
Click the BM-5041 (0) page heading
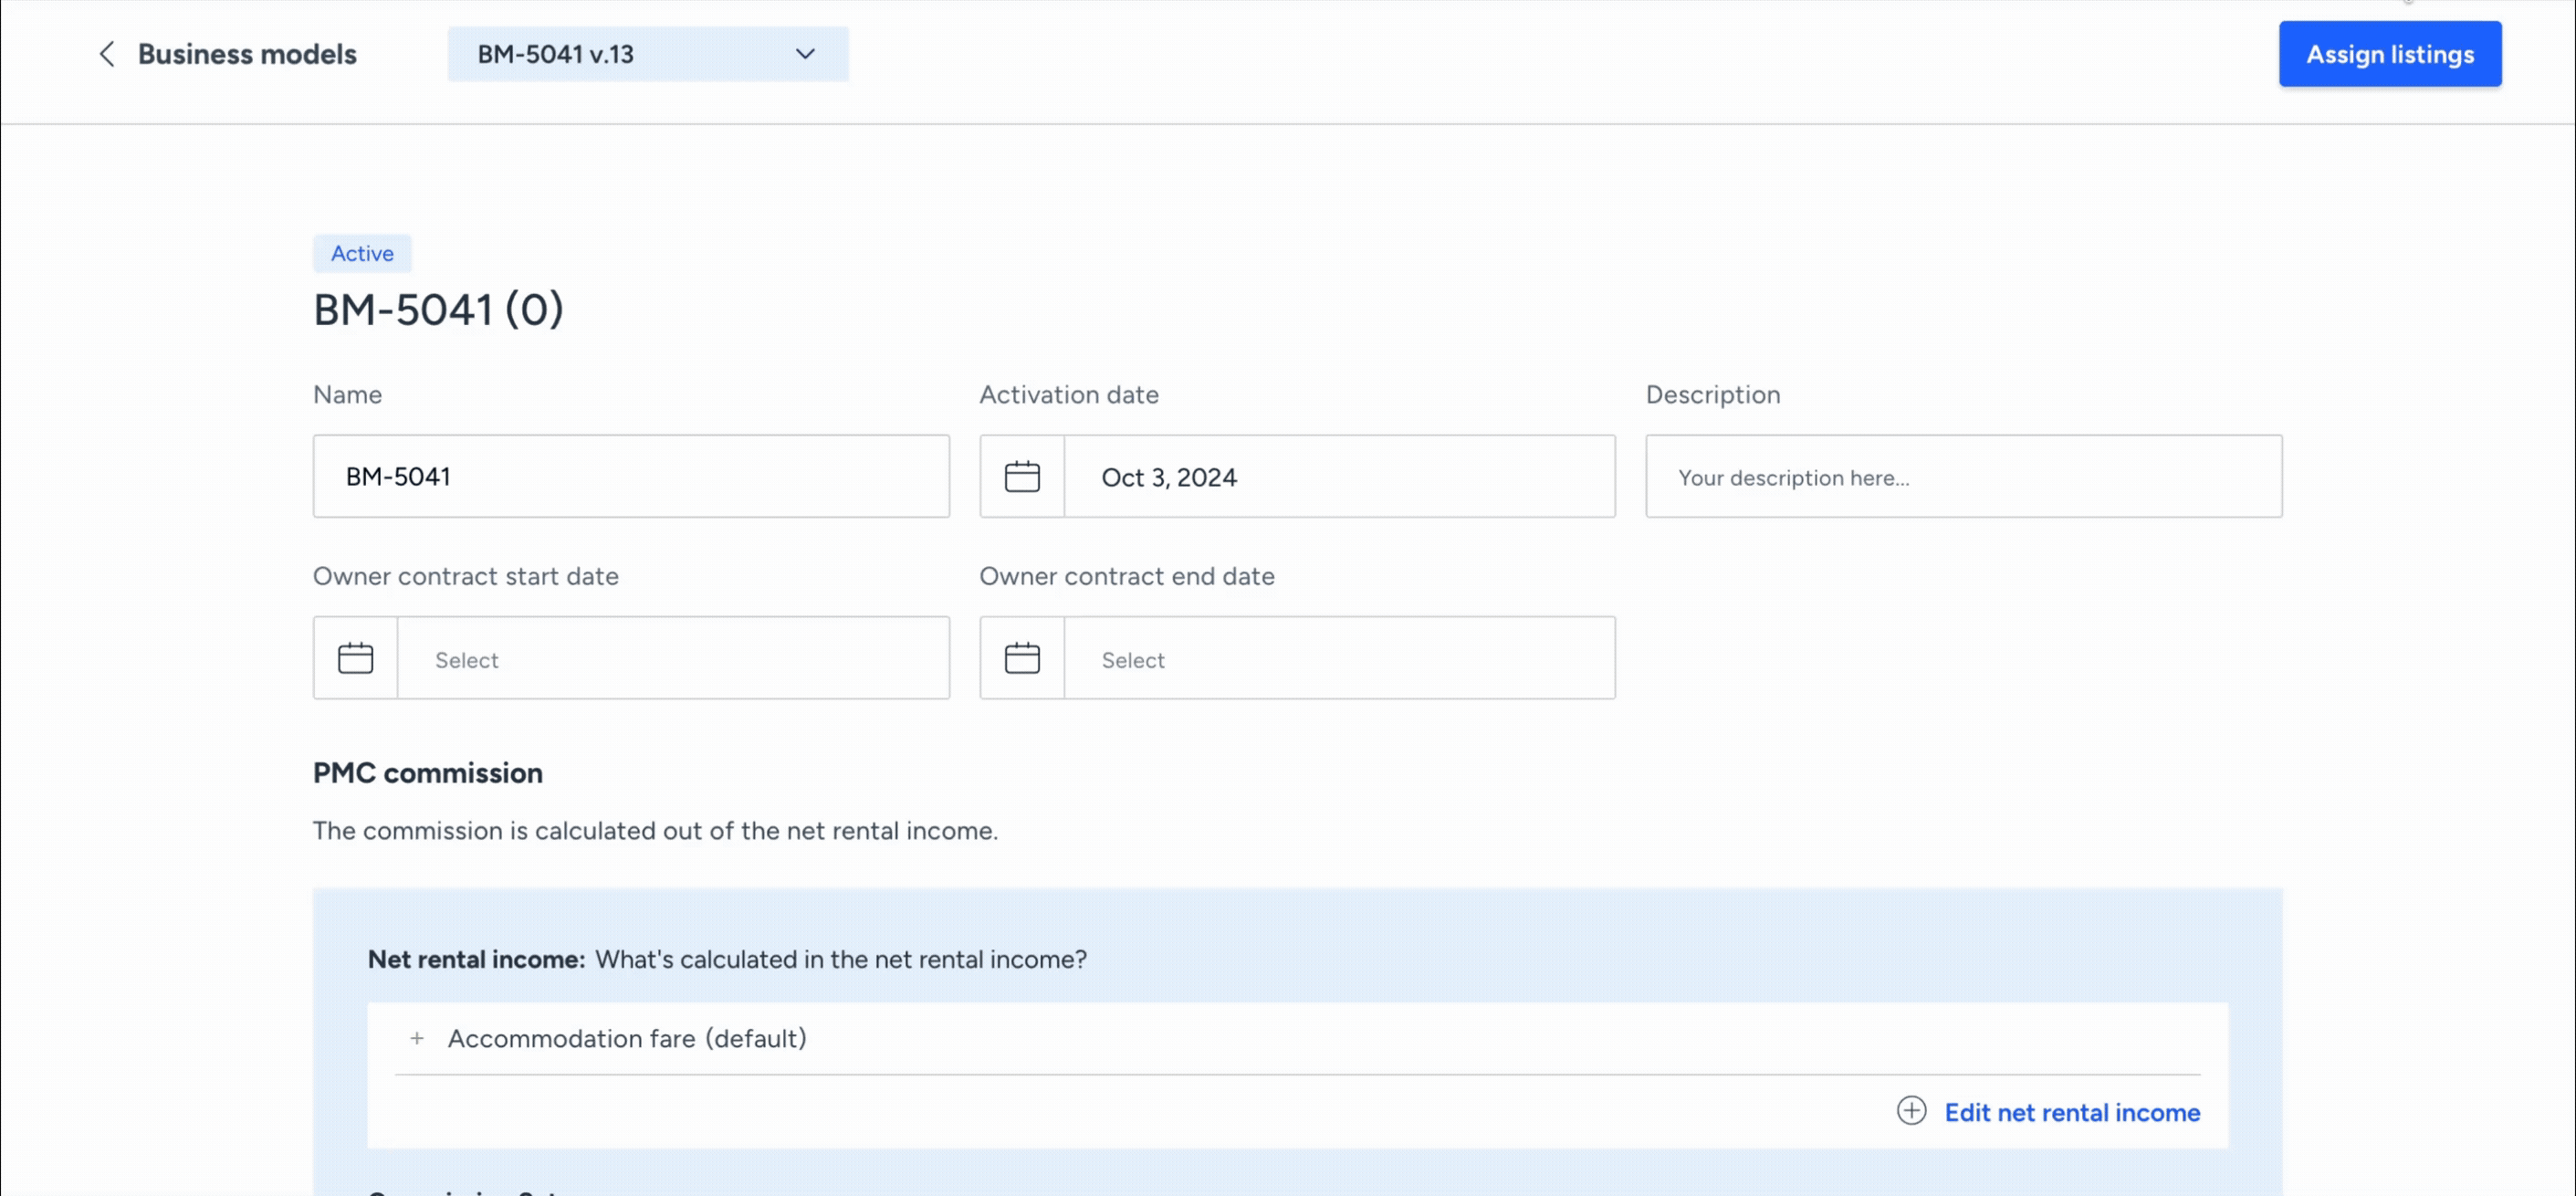[438, 310]
